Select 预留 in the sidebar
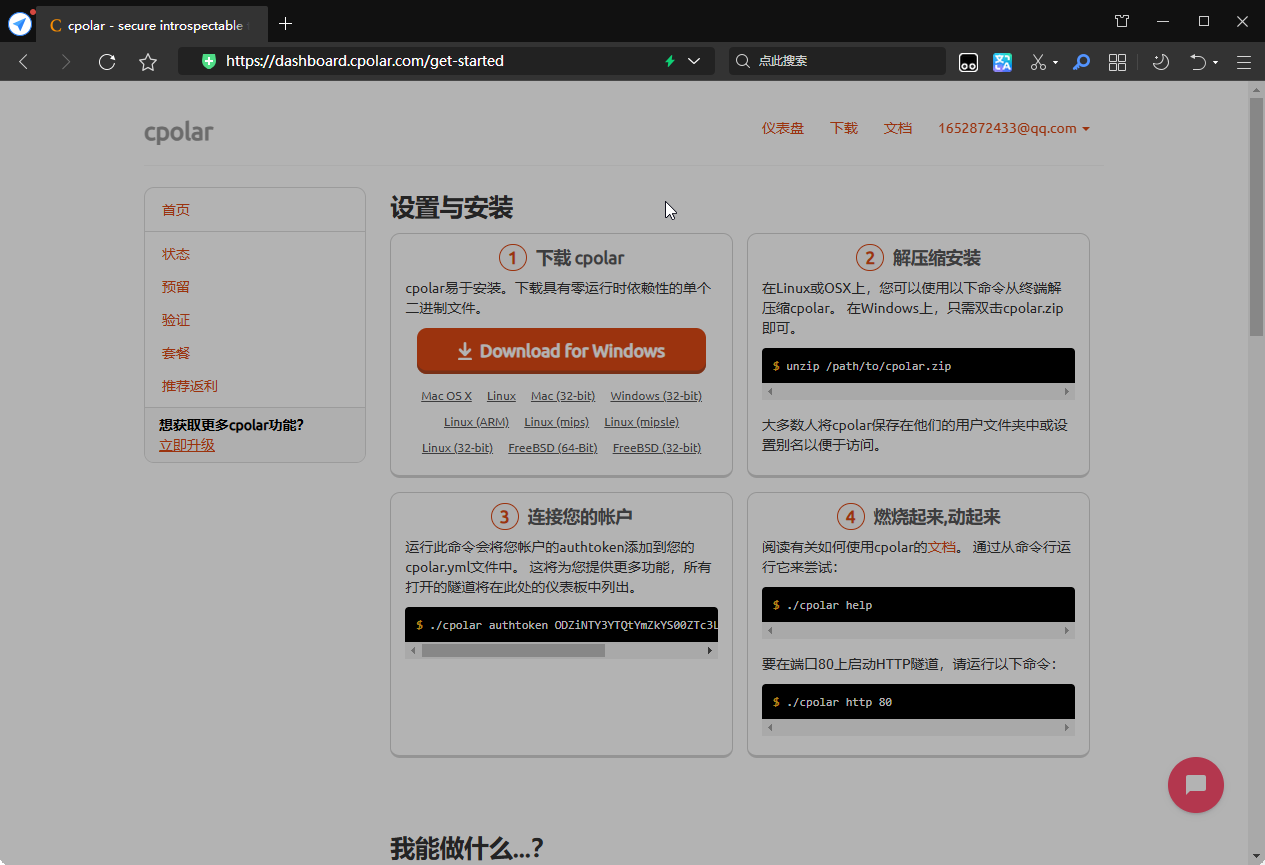The width and height of the screenshot is (1265, 865). [x=176, y=287]
